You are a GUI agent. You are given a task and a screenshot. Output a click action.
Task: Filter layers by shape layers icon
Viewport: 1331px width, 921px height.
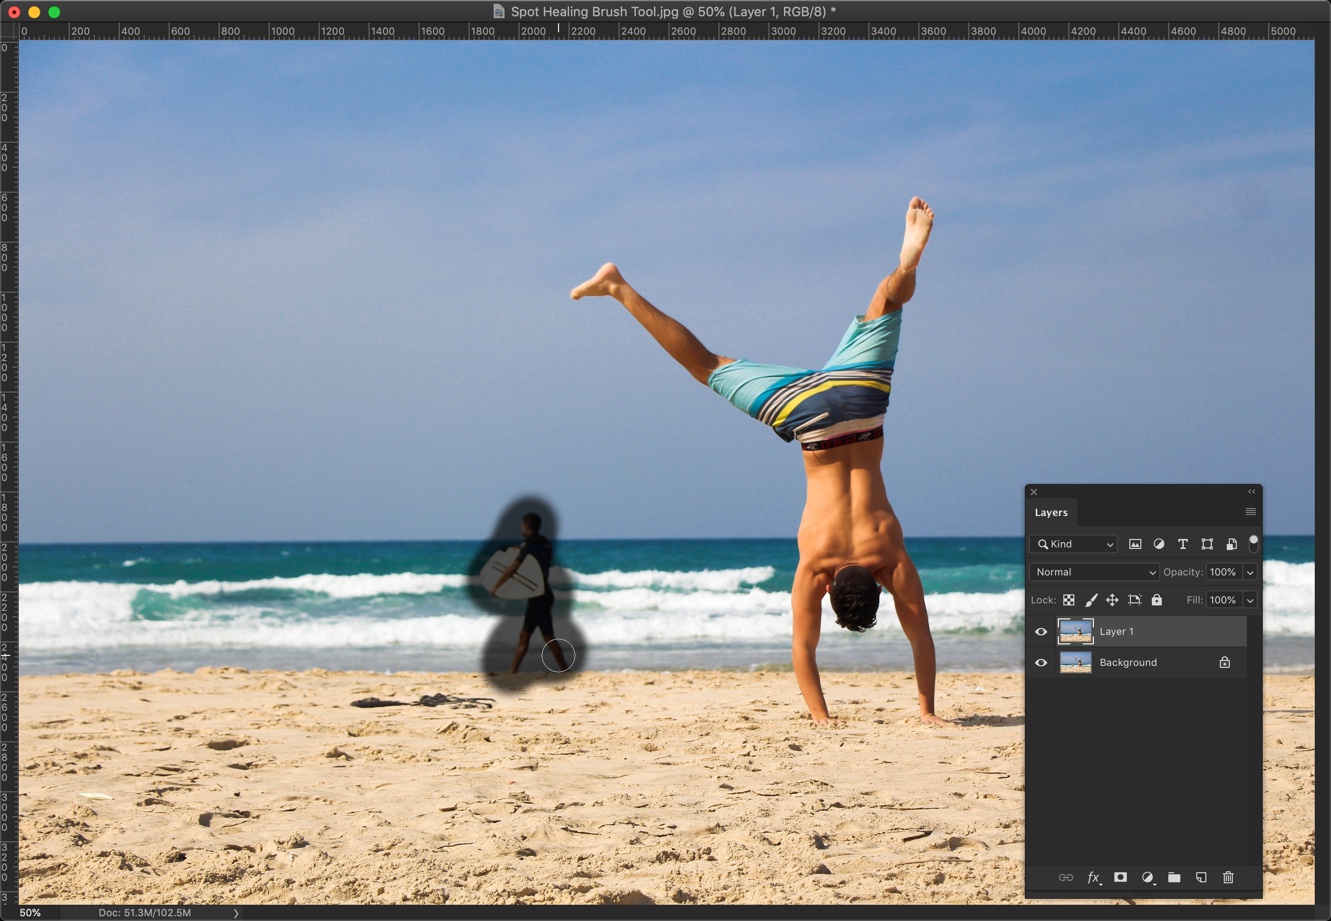[1207, 544]
